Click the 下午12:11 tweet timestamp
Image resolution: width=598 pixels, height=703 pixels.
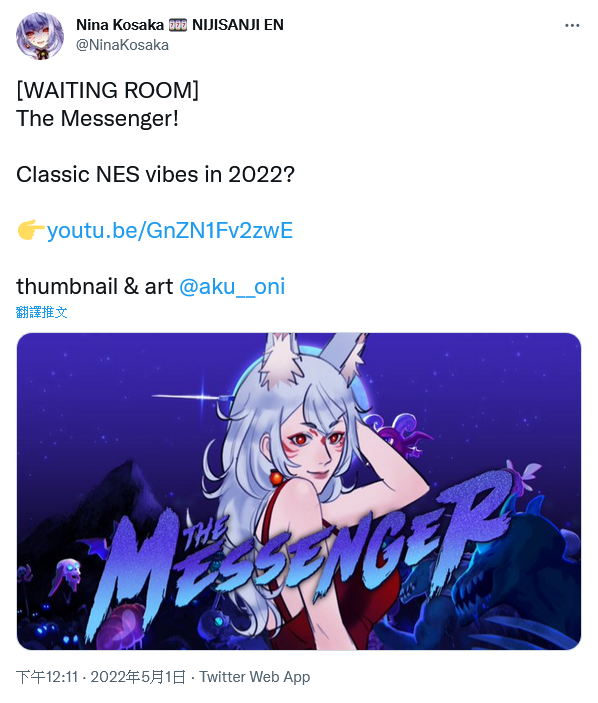pos(47,677)
